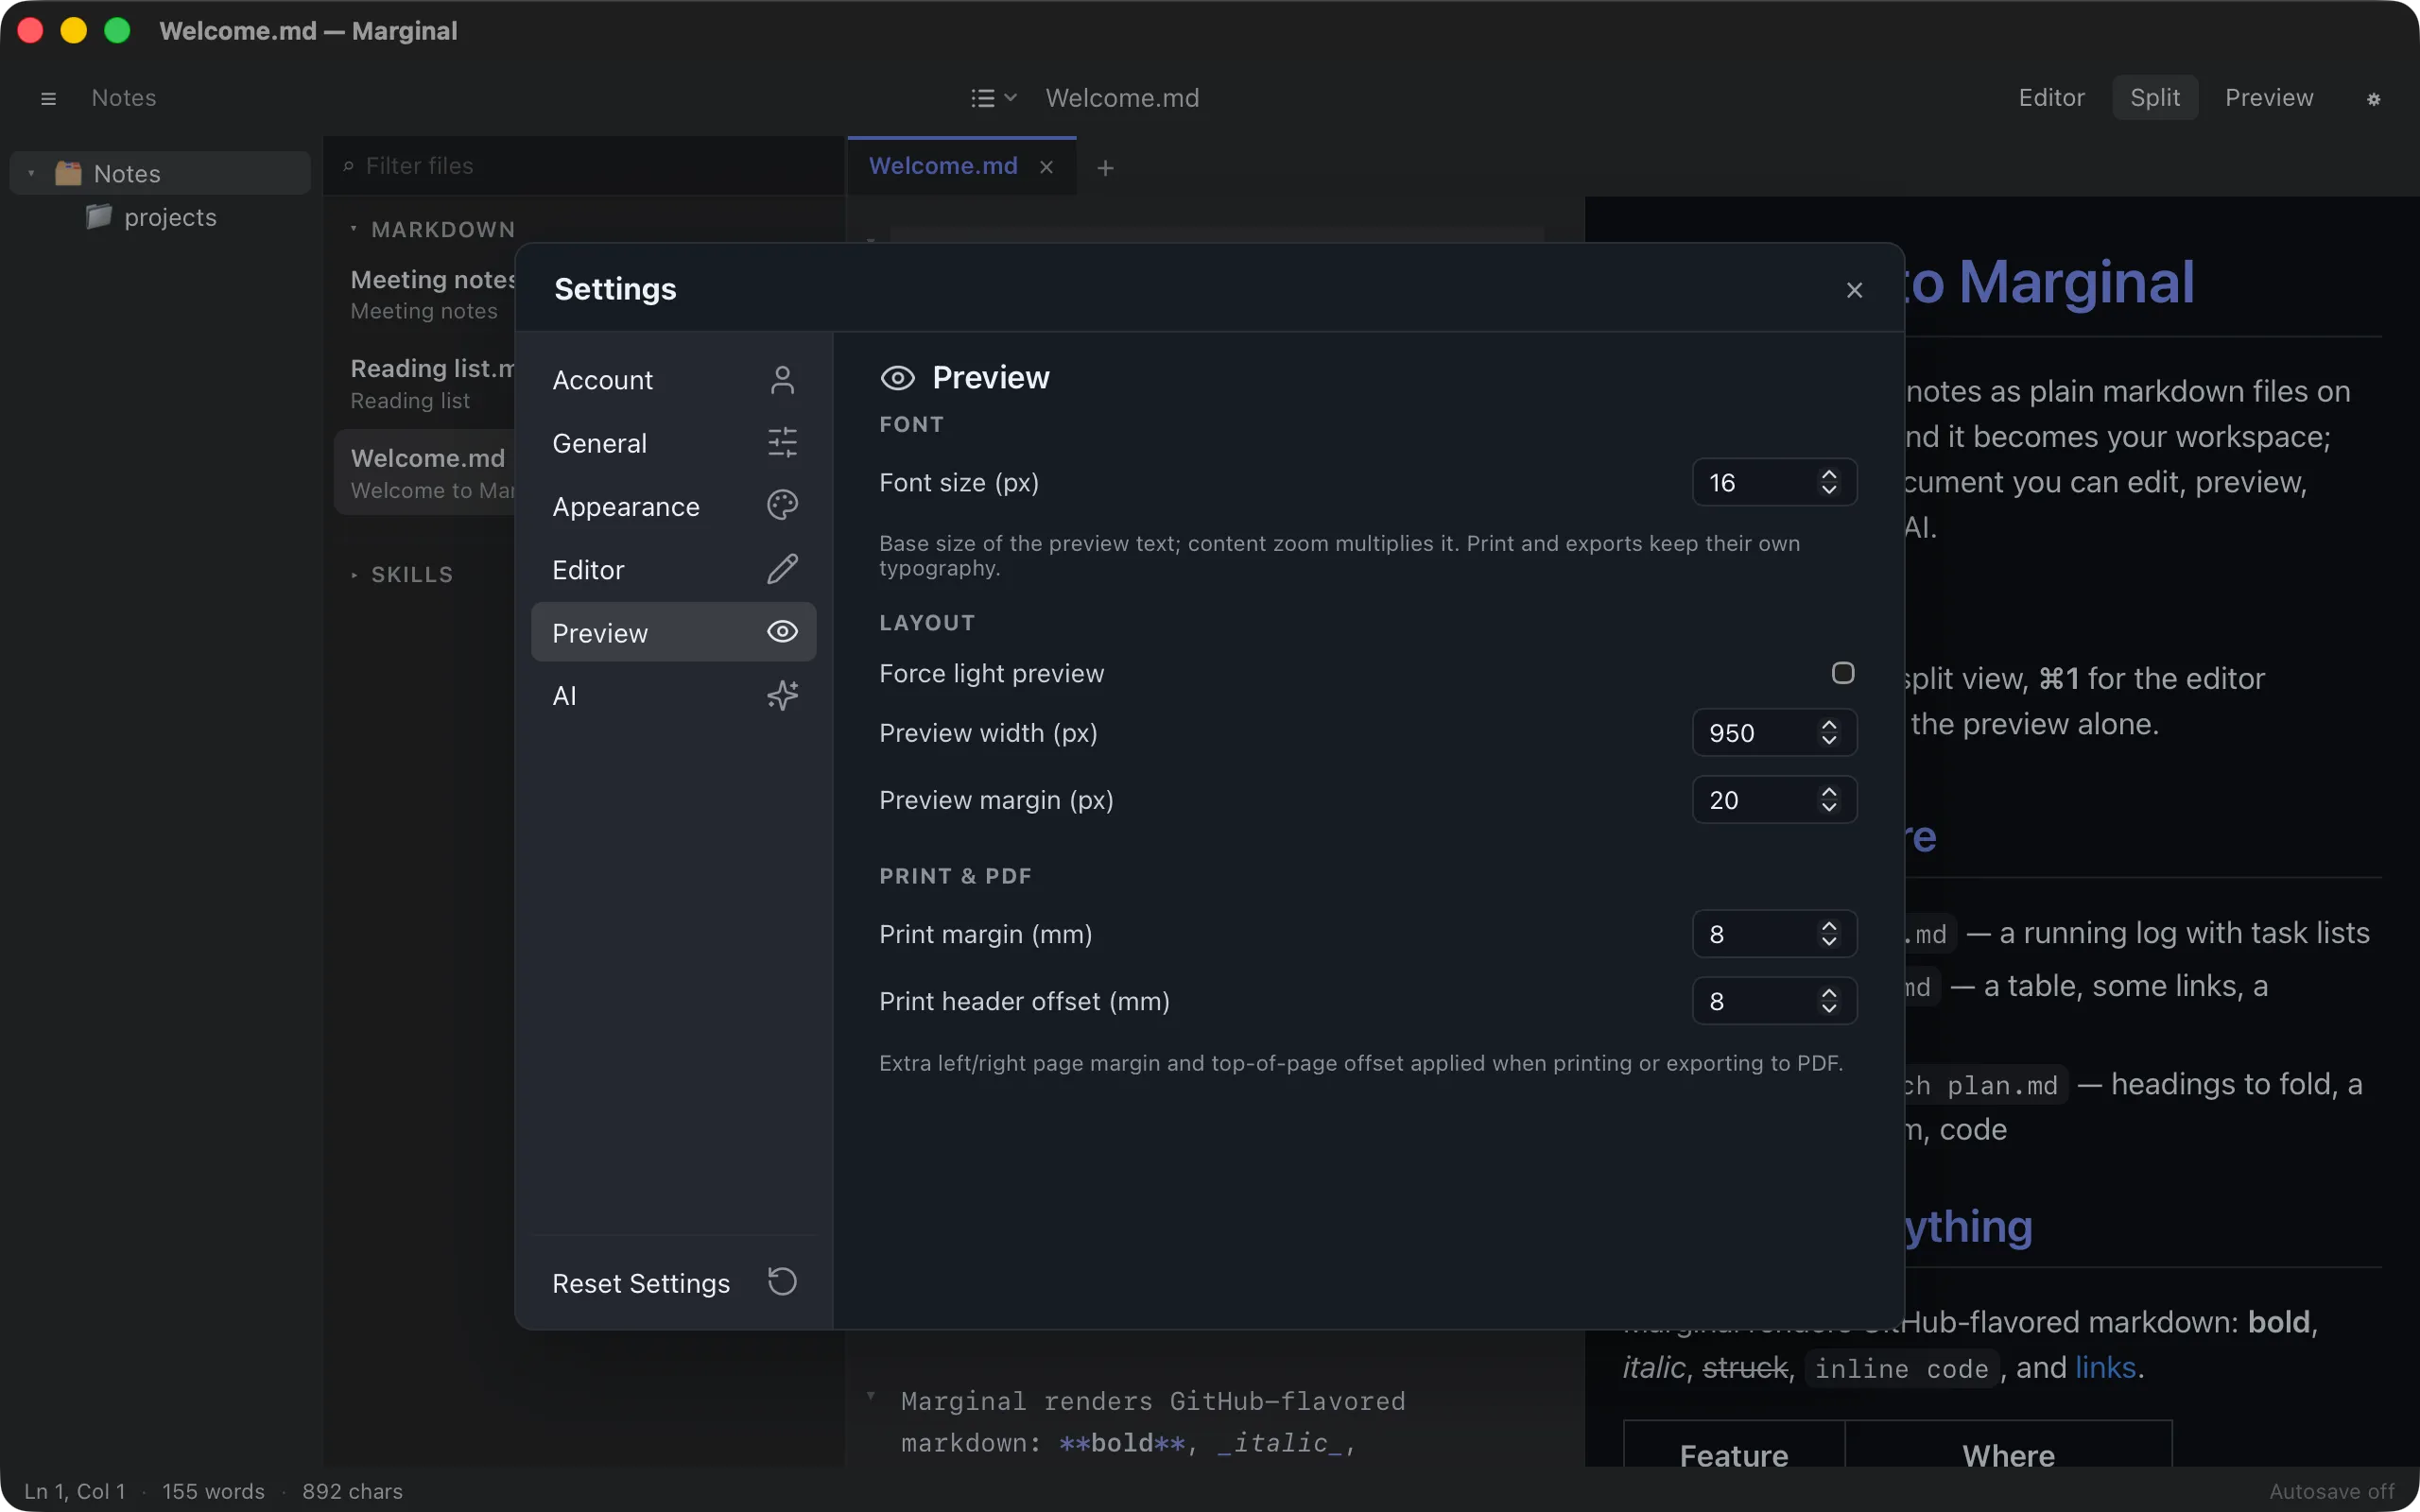Click the Editor pencil icon

tap(782, 569)
